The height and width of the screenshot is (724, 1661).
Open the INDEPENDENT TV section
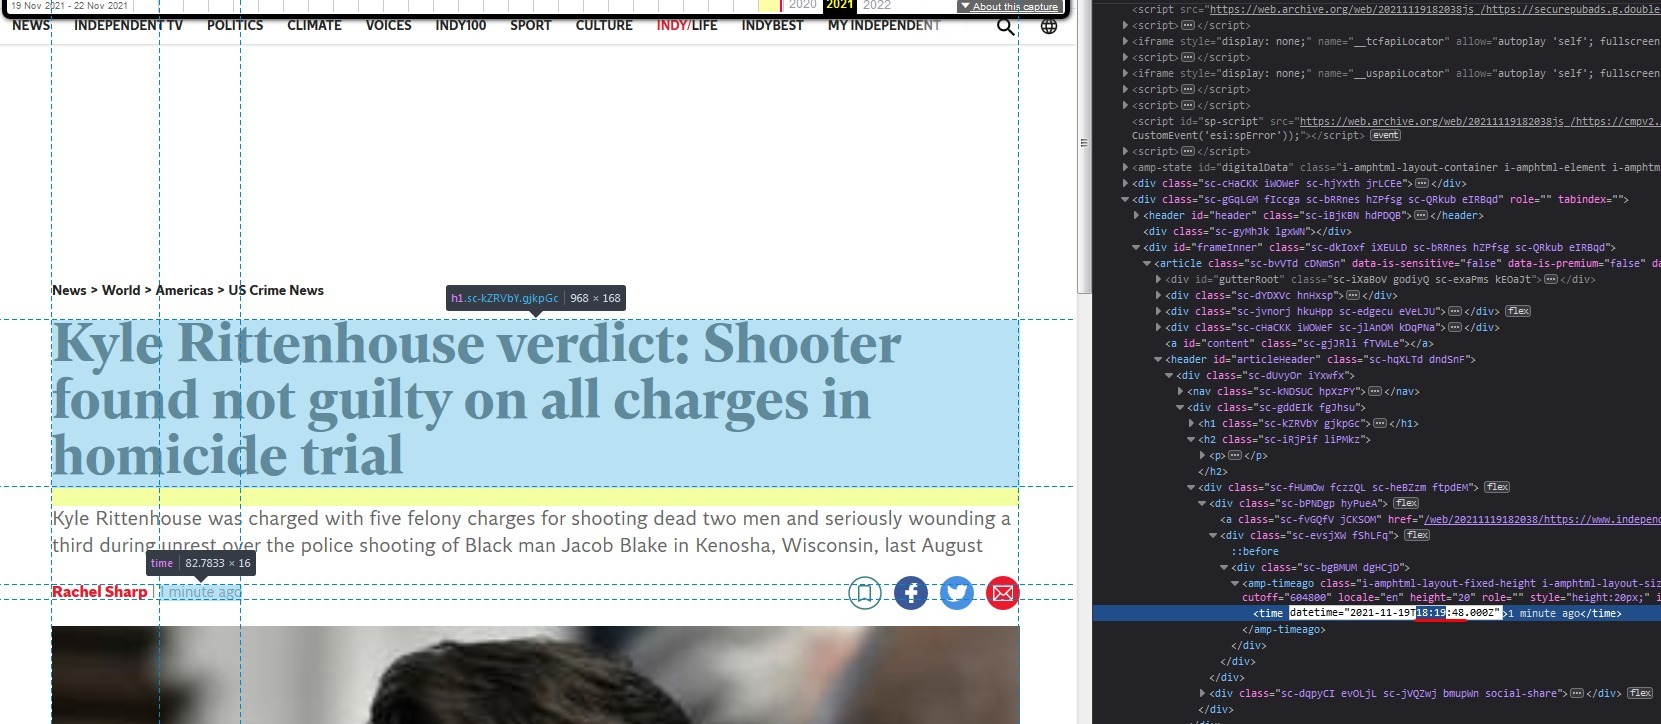[128, 25]
